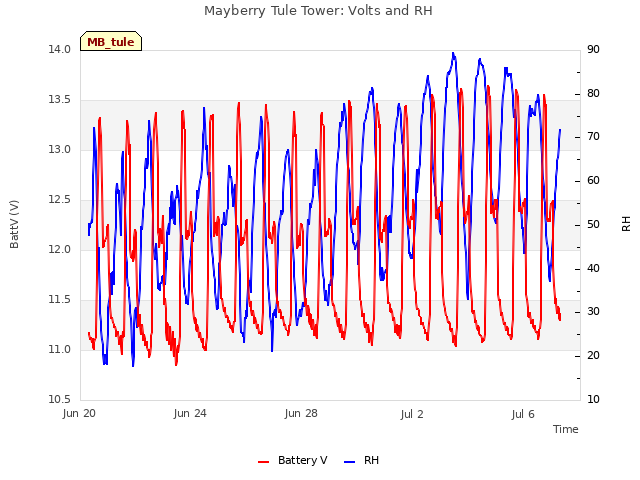
Task: Click the 10.5 left axis value
Action: 60,399
